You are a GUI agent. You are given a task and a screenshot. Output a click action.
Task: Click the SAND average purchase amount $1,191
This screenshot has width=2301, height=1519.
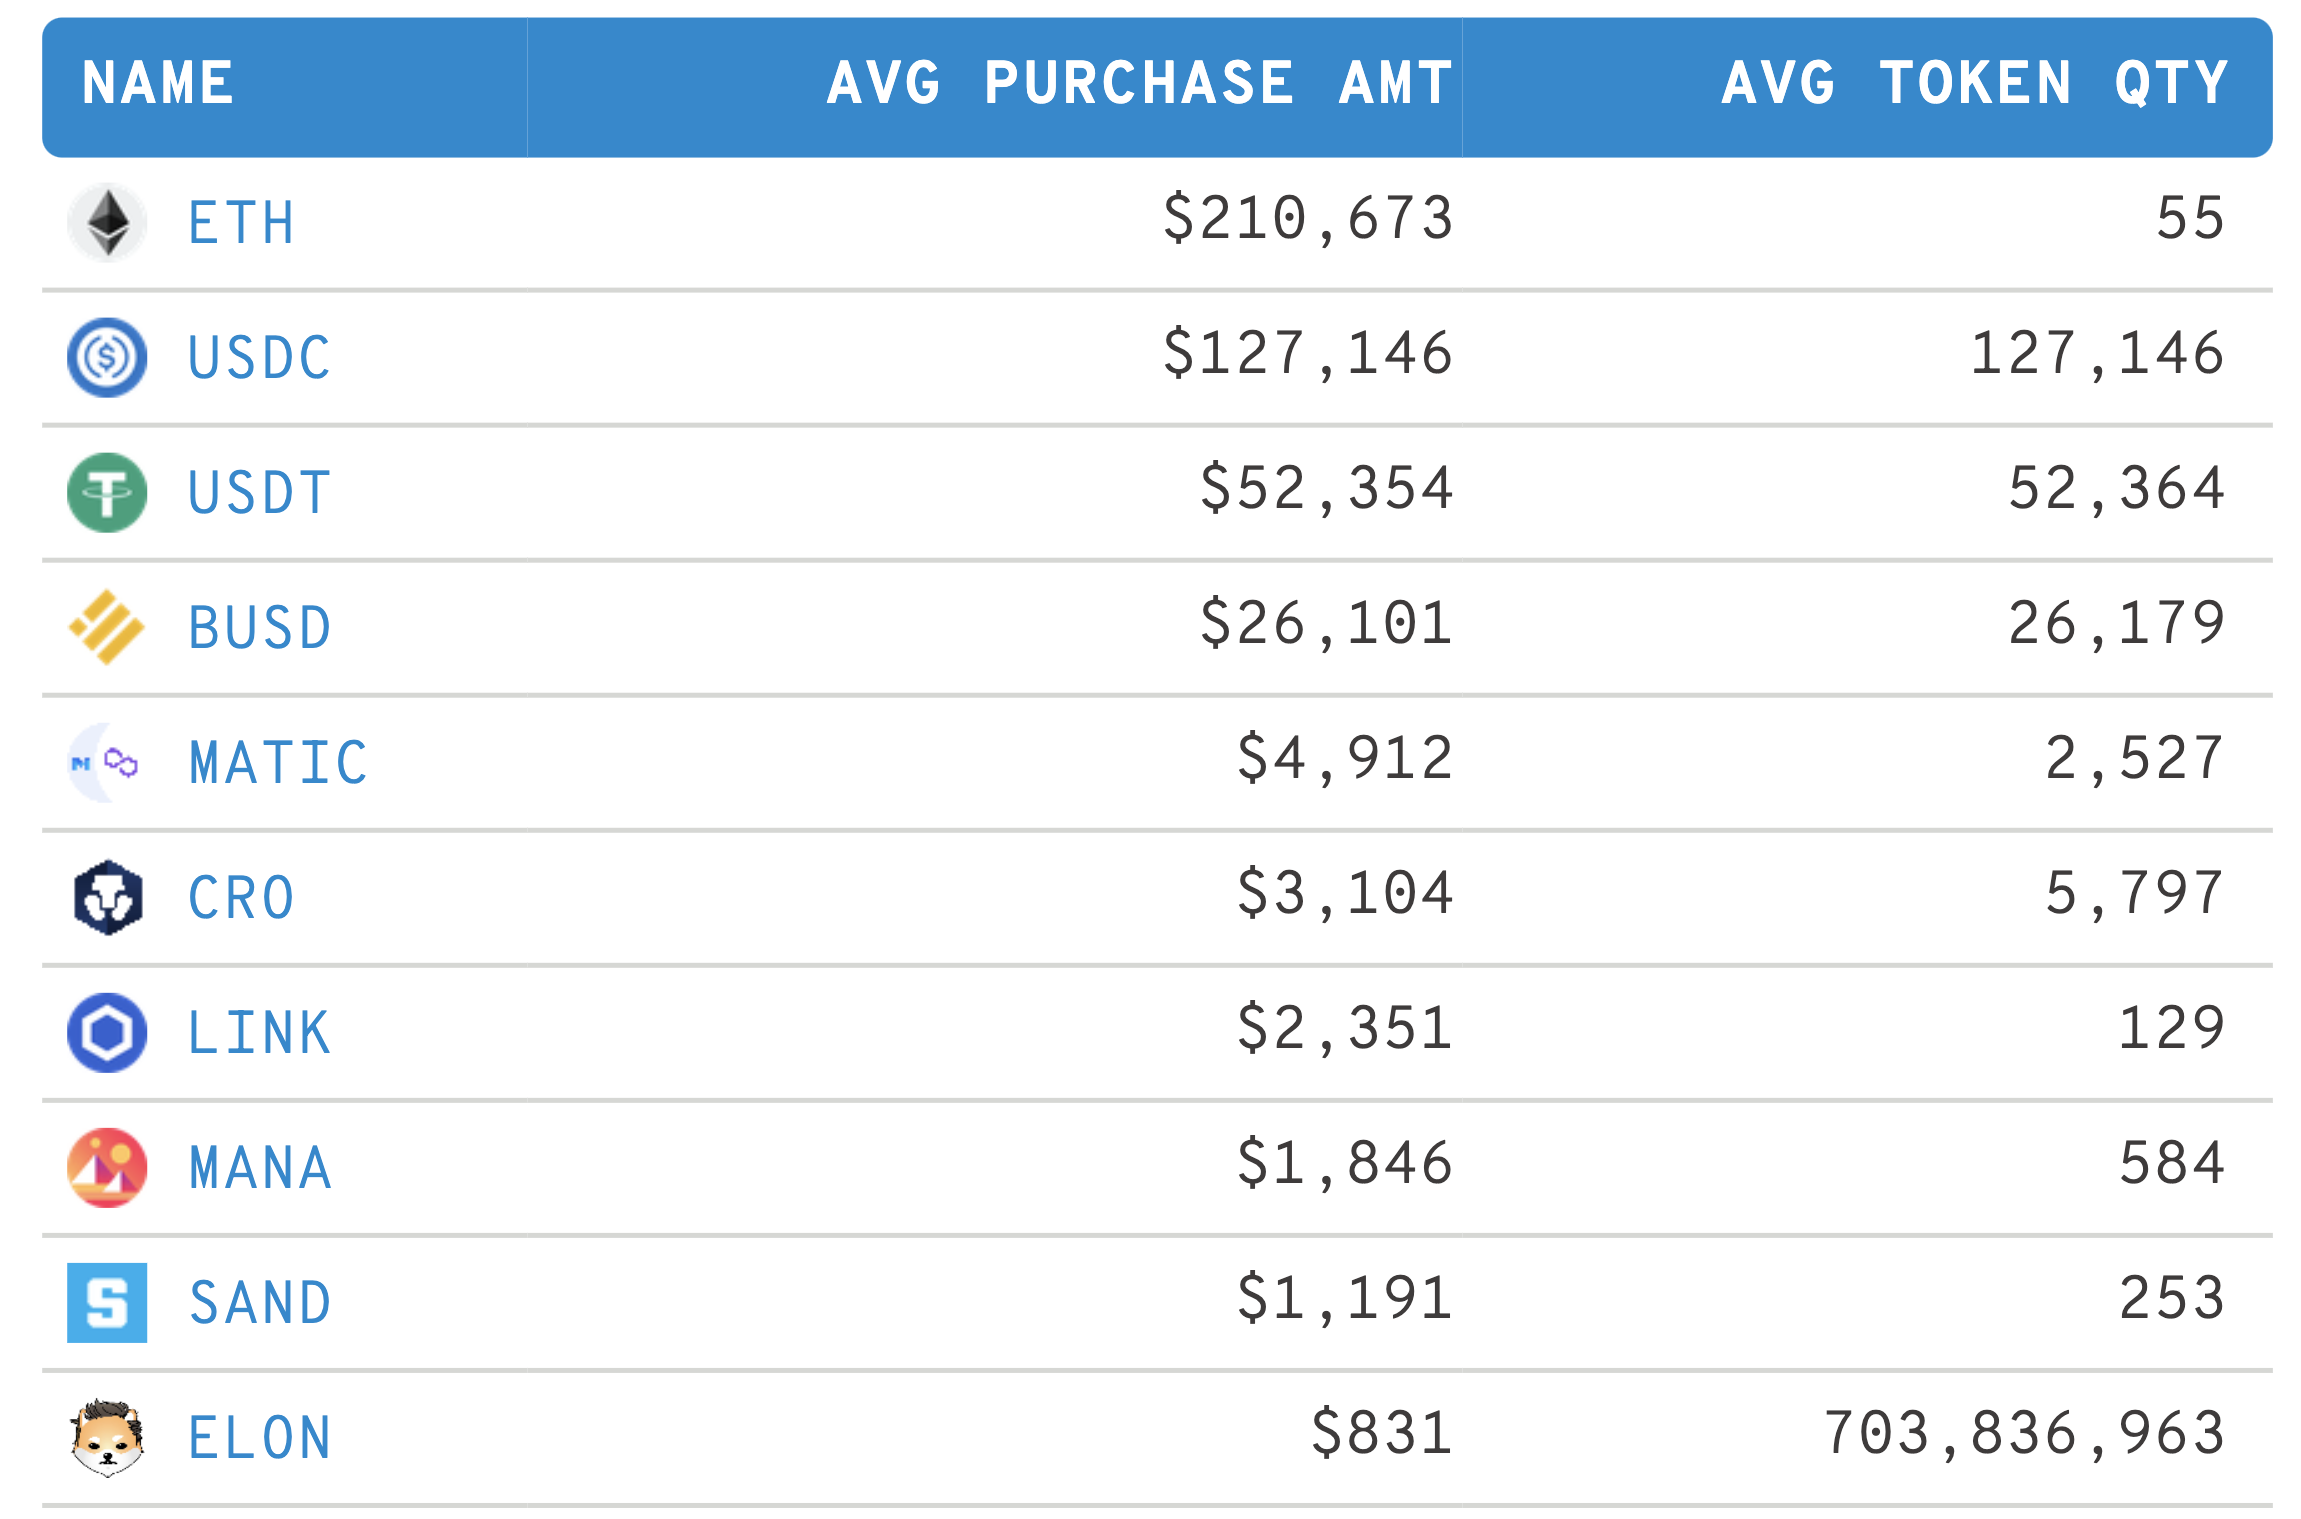click(1343, 1298)
